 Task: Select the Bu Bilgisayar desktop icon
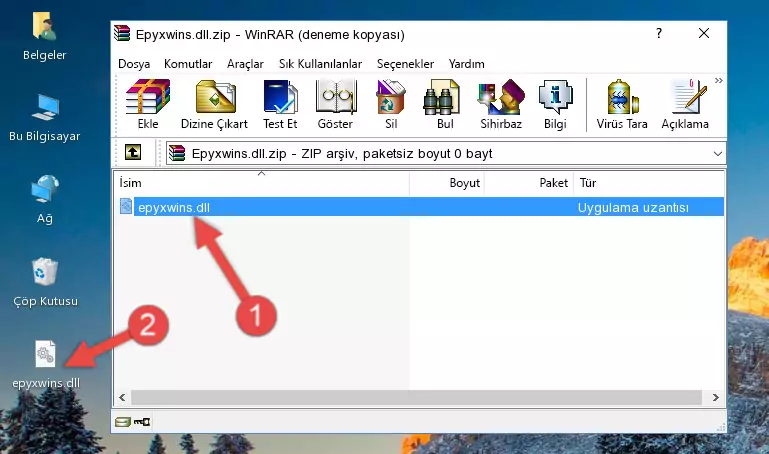click(45, 118)
